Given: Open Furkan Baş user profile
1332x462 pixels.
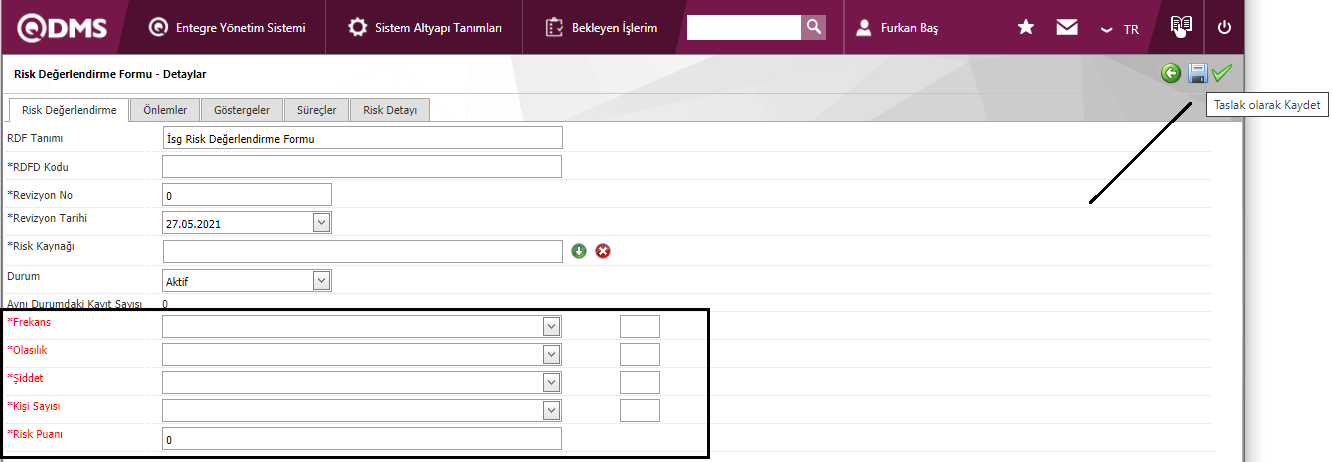Looking at the screenshot, I should click(897, 28).
